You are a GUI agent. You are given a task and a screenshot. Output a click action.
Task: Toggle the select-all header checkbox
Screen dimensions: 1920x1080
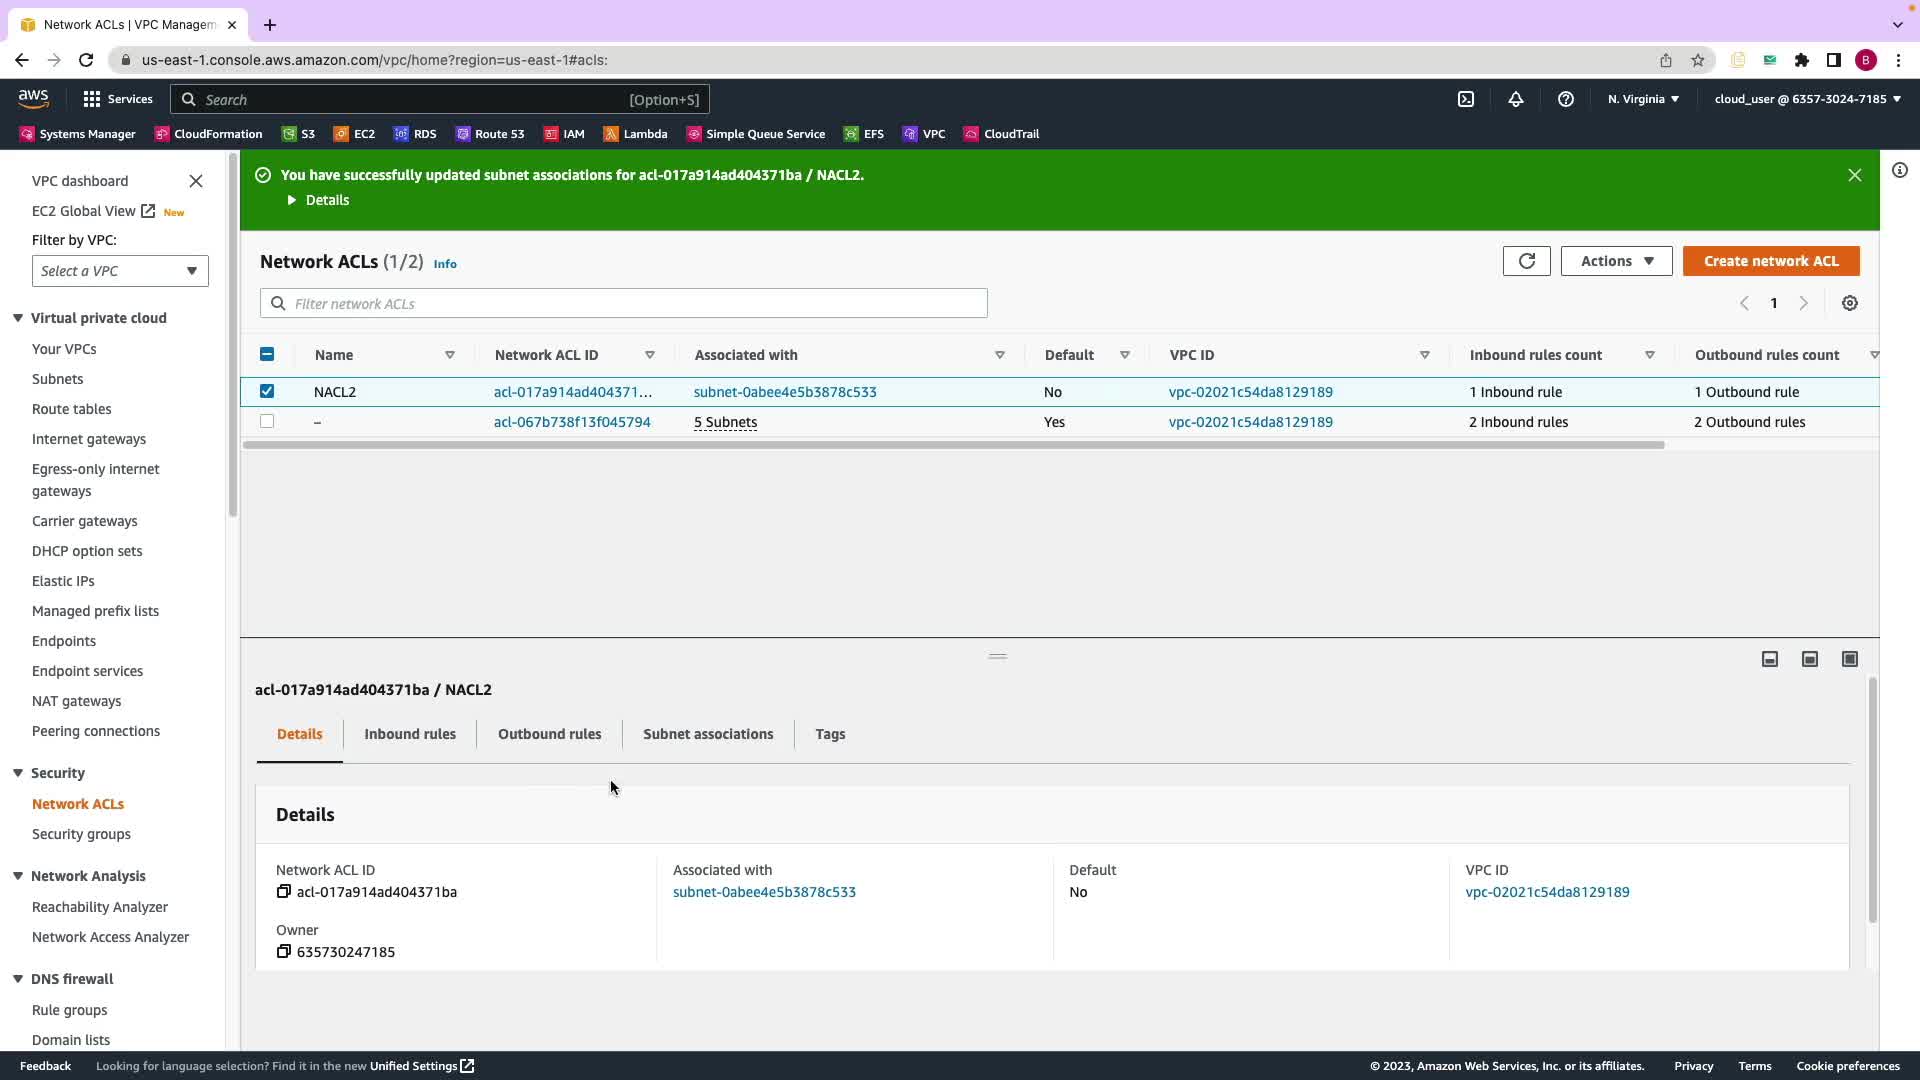coord(267,354)
